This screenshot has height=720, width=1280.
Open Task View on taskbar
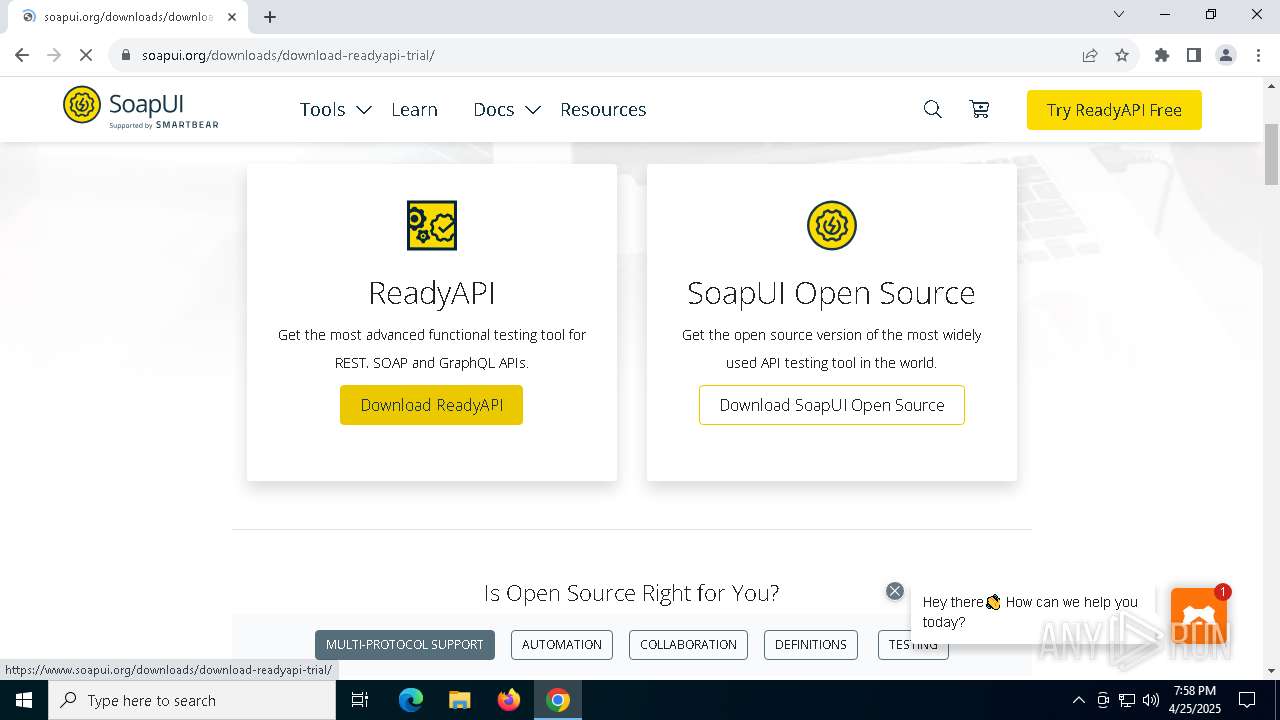pyautogui.click(x=360, y=700)
